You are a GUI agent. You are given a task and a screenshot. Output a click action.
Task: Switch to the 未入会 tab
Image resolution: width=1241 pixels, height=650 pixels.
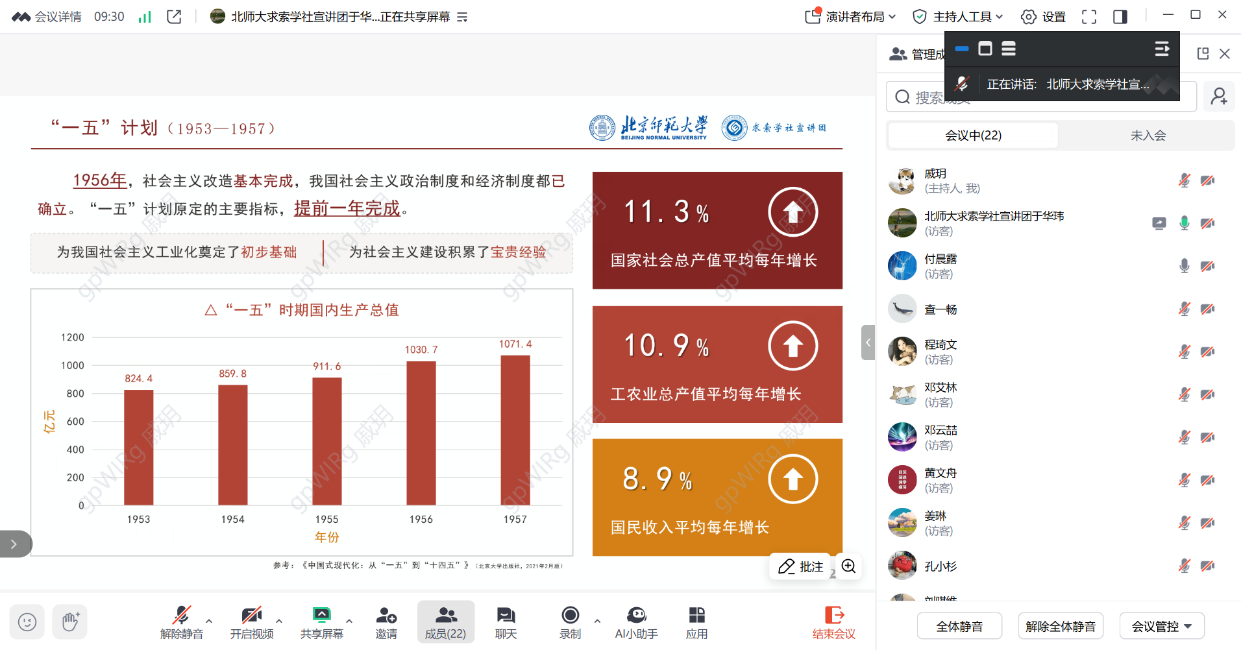(1147, 136)
